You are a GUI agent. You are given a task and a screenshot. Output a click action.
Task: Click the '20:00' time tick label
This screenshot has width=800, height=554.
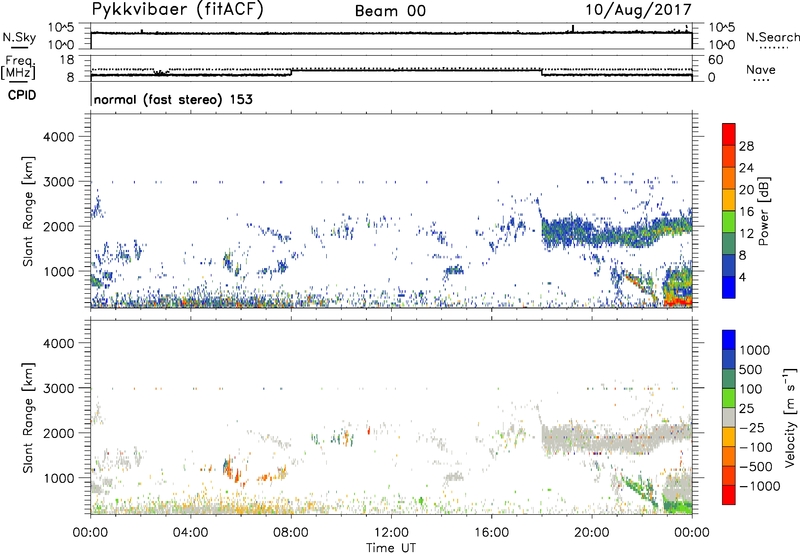(592, 533)
